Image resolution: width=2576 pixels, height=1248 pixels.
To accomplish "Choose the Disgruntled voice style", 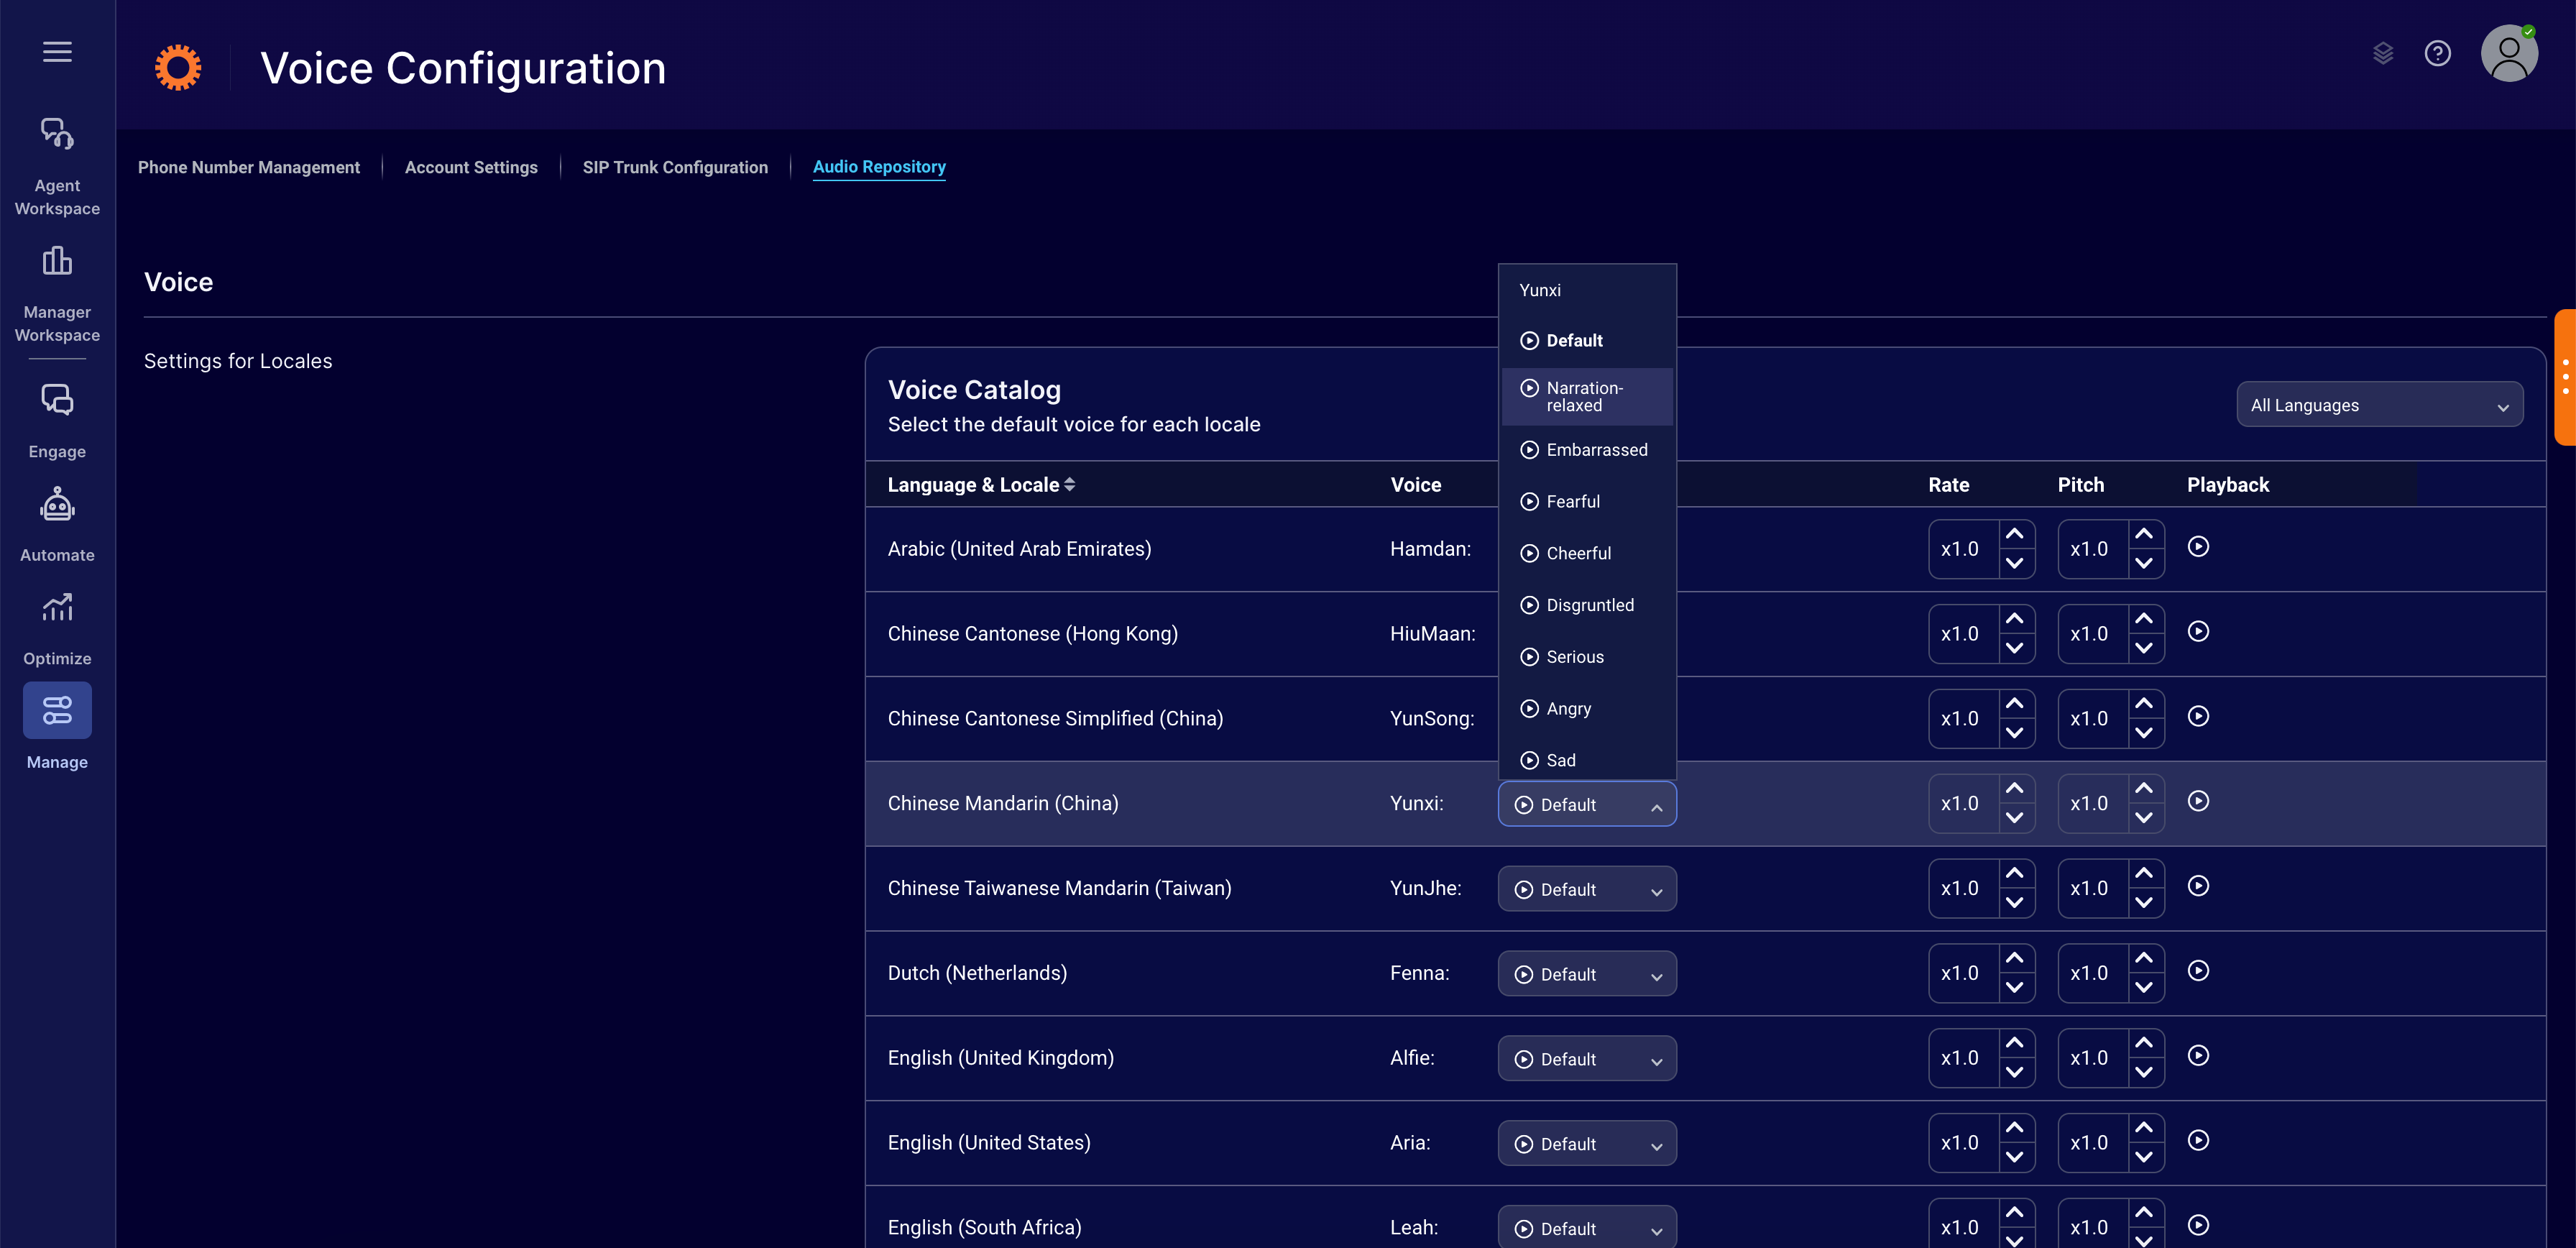I will 1587,605.
